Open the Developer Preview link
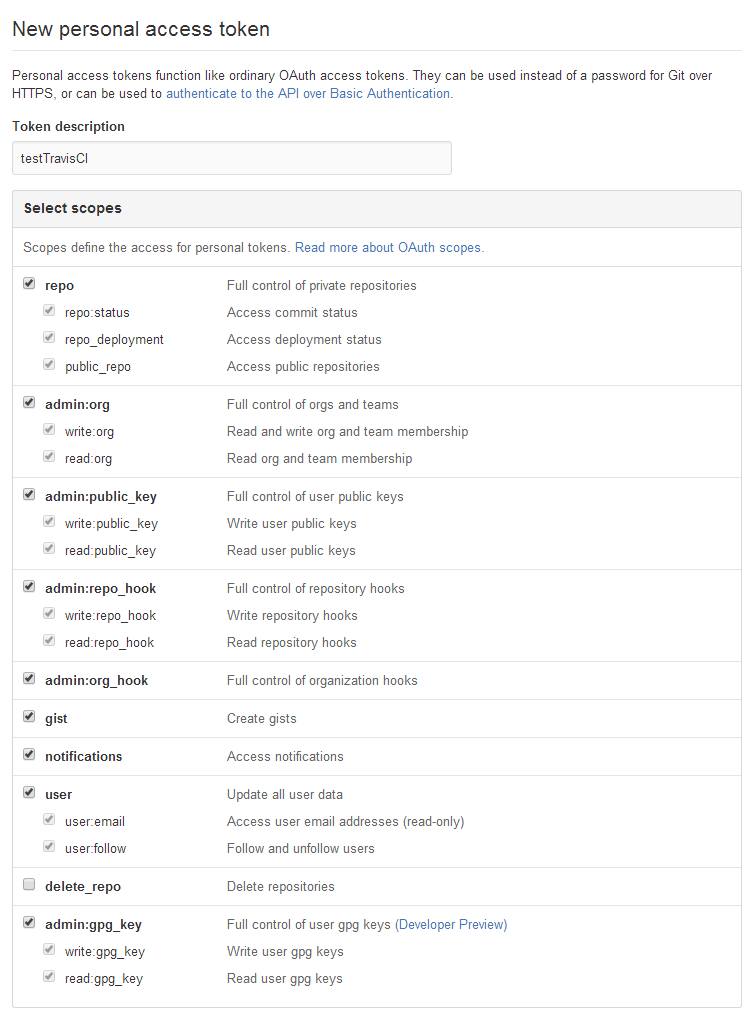The height and width of the screenshot is (1022, 753). (451, 925)
